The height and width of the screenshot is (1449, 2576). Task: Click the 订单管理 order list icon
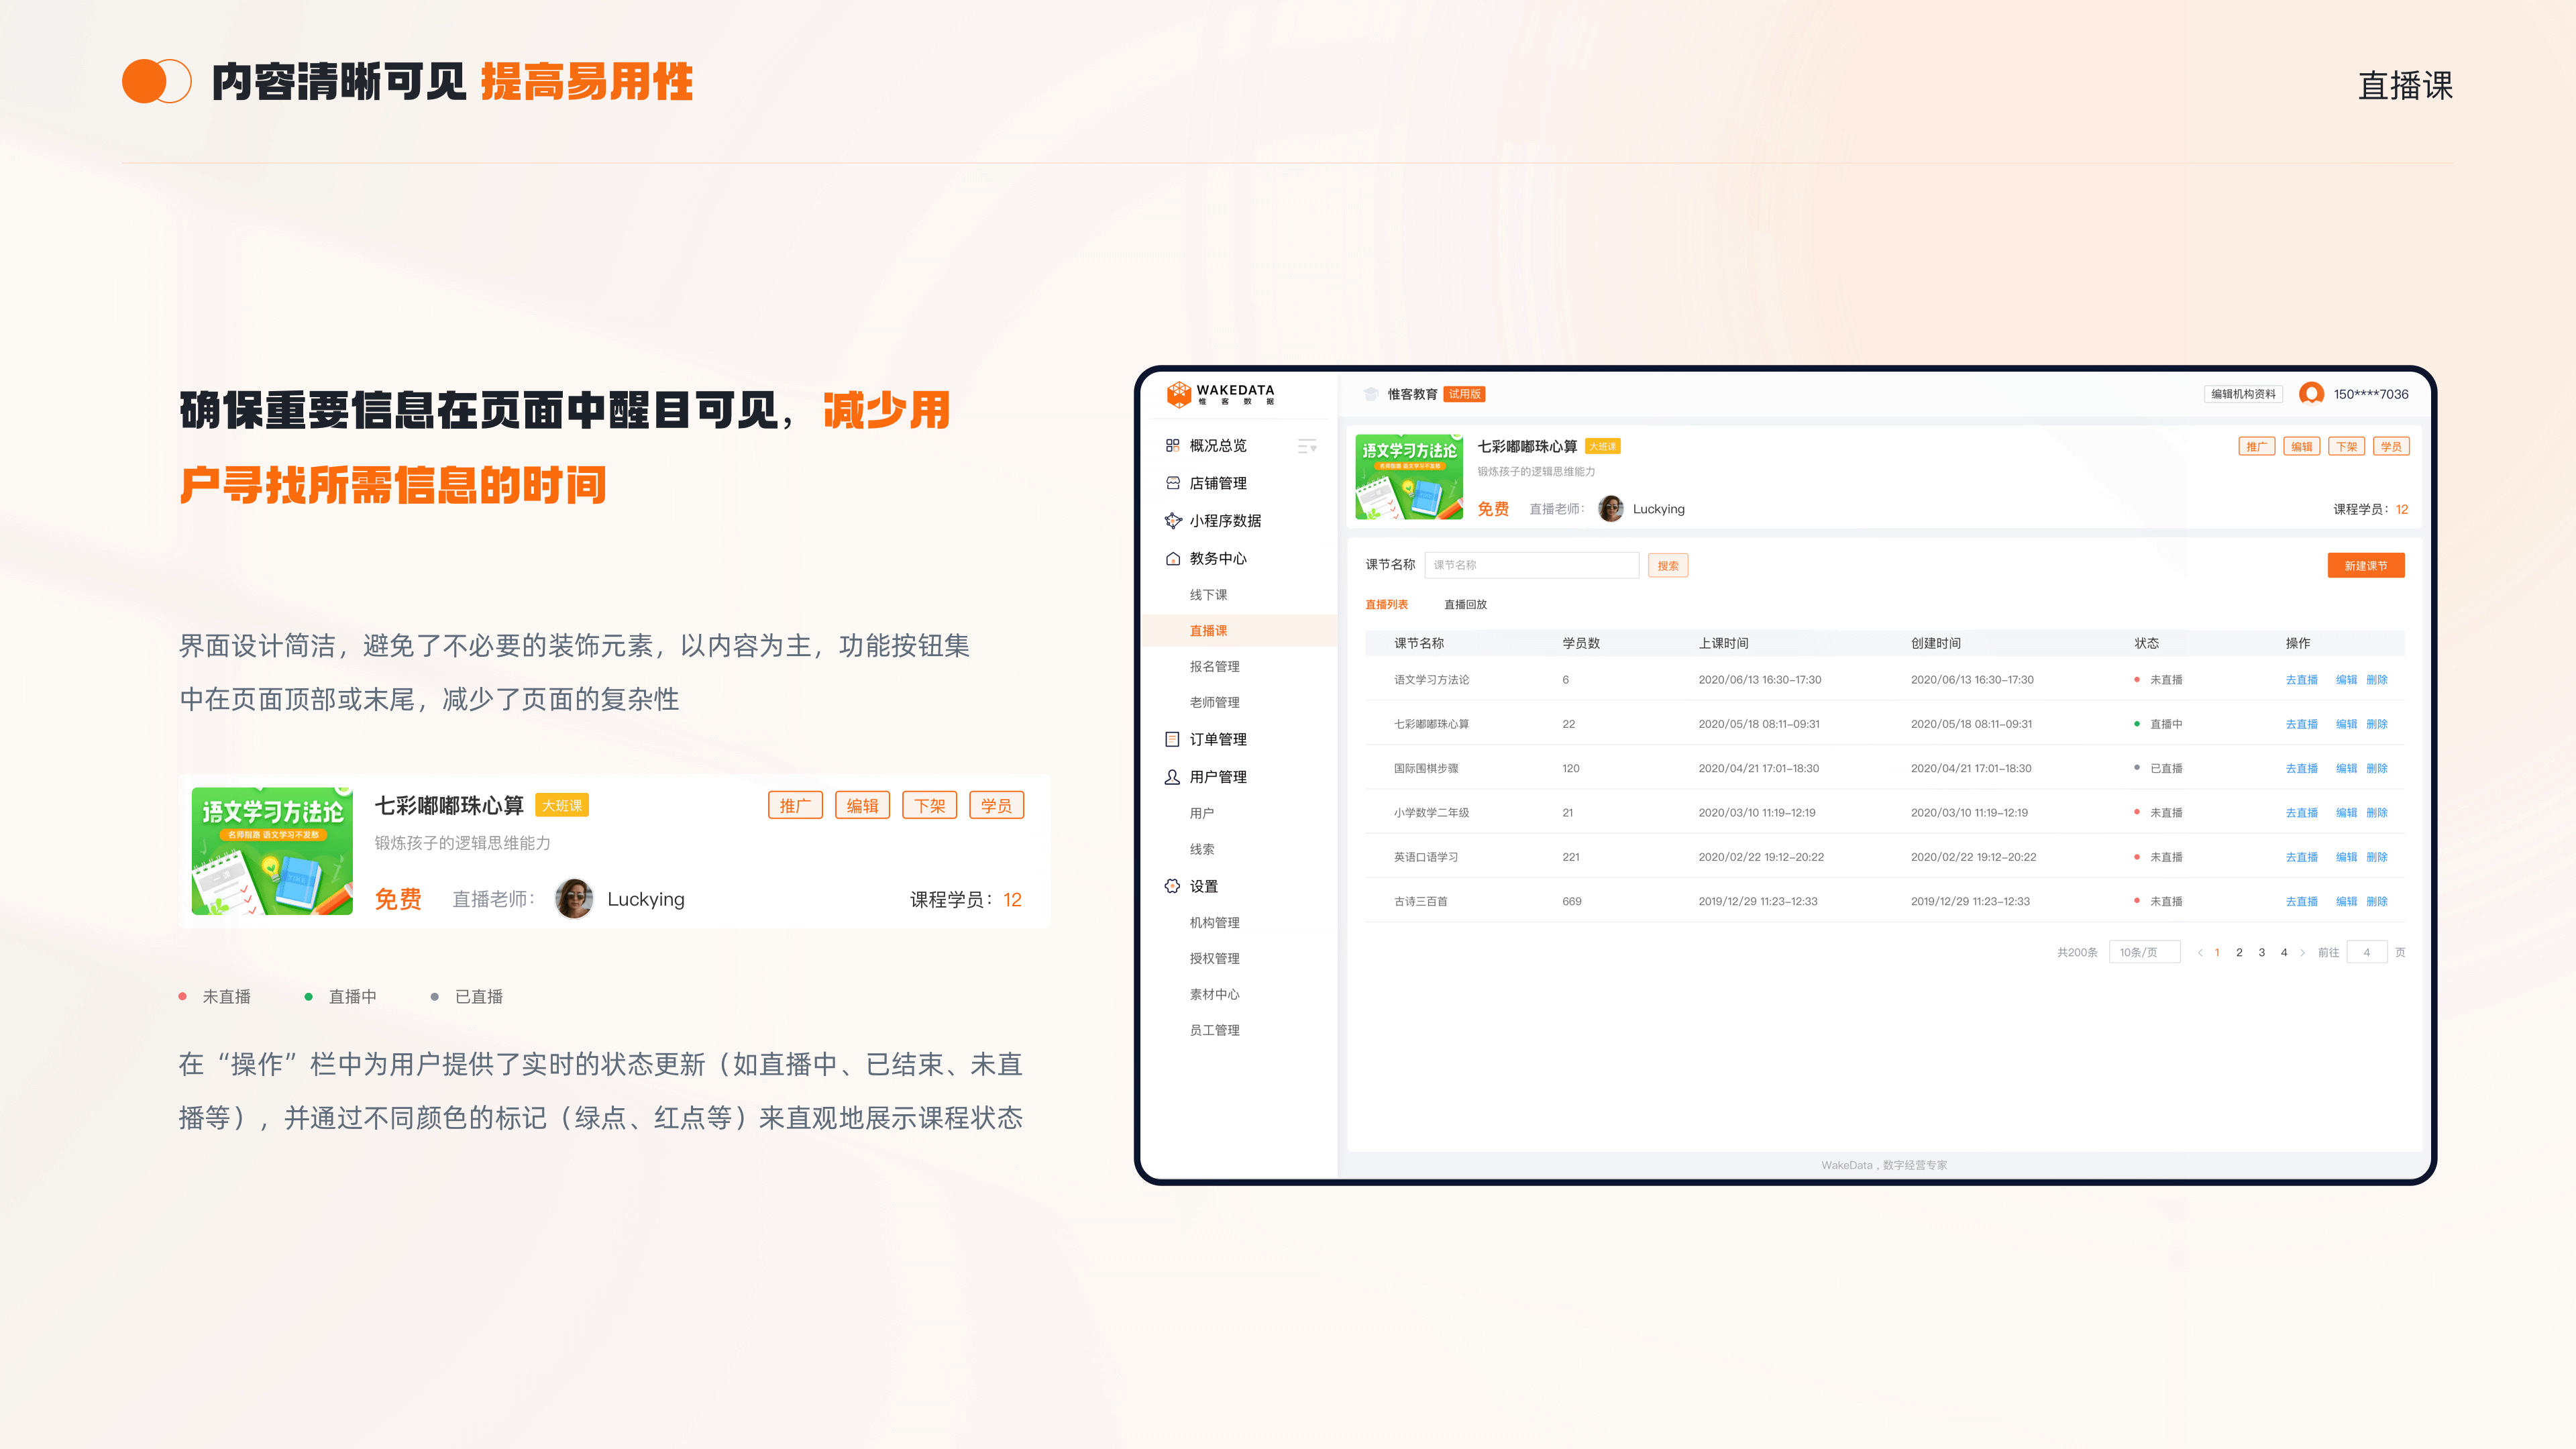coord(1172,739)
